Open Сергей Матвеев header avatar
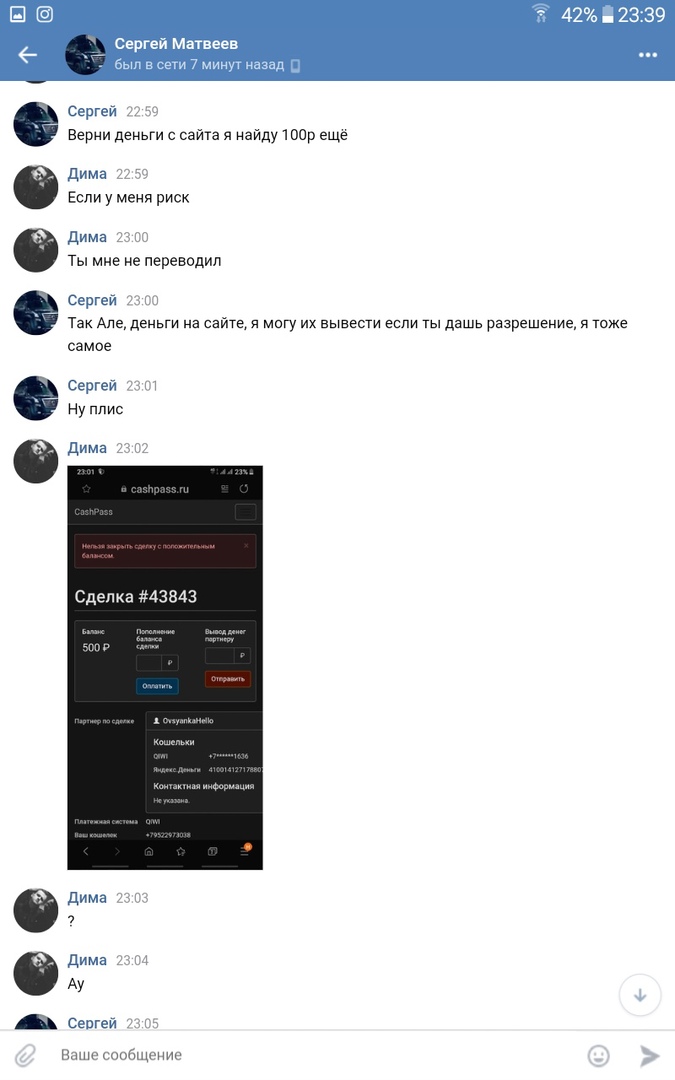This screenshot has height=1080, width=675. click(85, 54)
